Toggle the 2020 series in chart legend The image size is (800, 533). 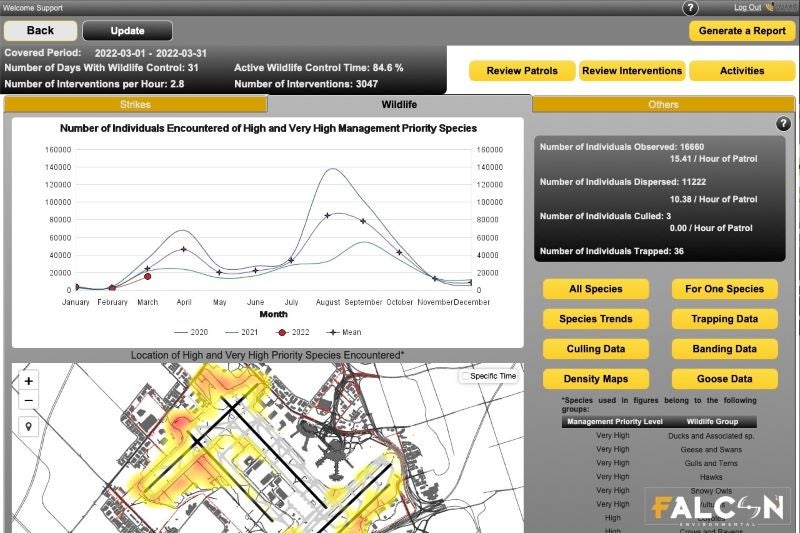click(191, 332)
